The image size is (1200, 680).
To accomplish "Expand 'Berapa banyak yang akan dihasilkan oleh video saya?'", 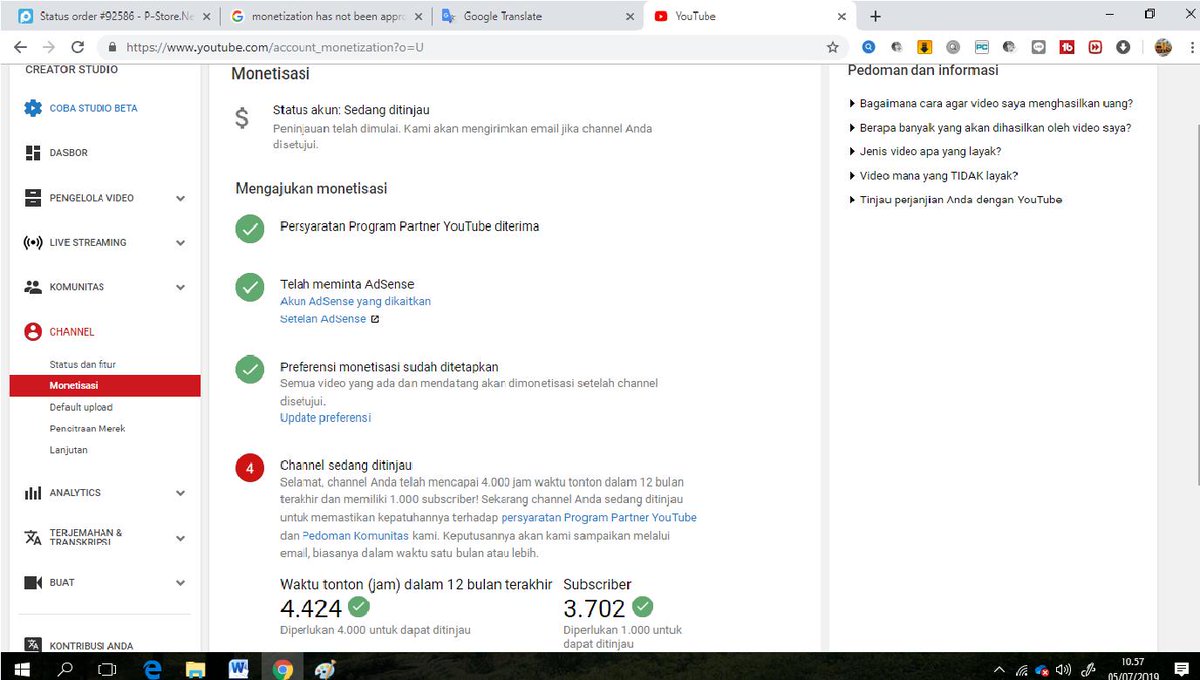I will 989,127.
